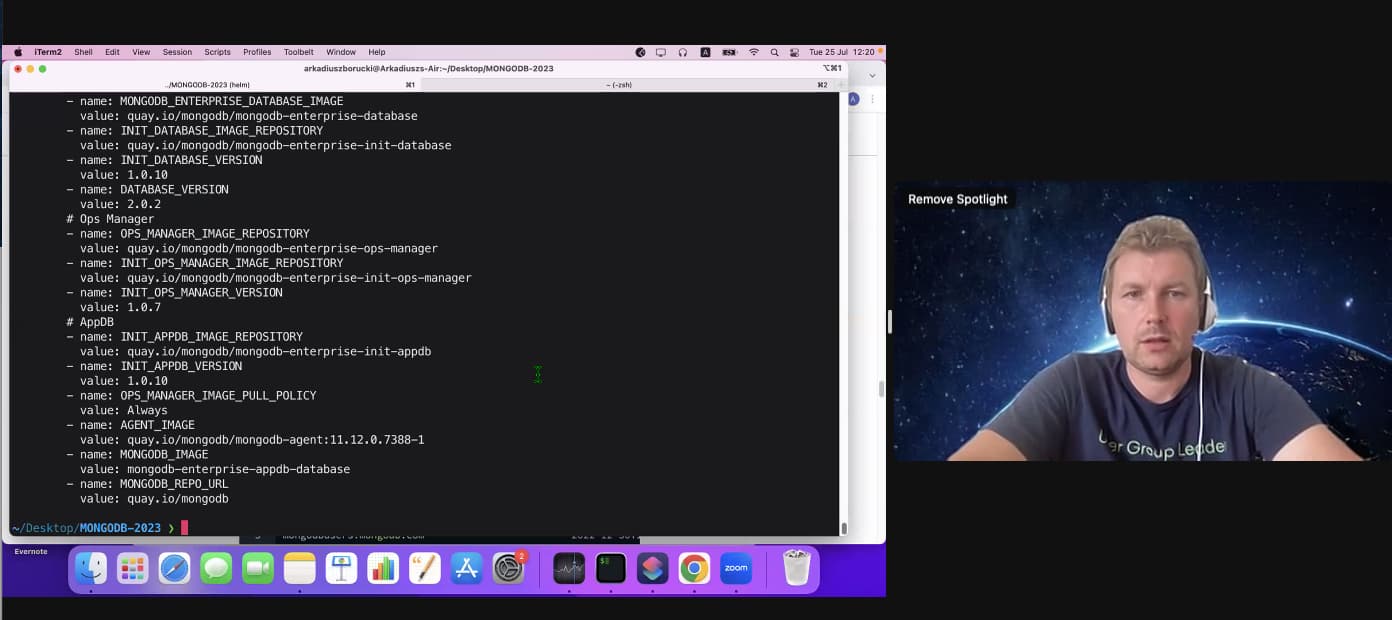Open Pages app in dock

[x=425, y=568]
